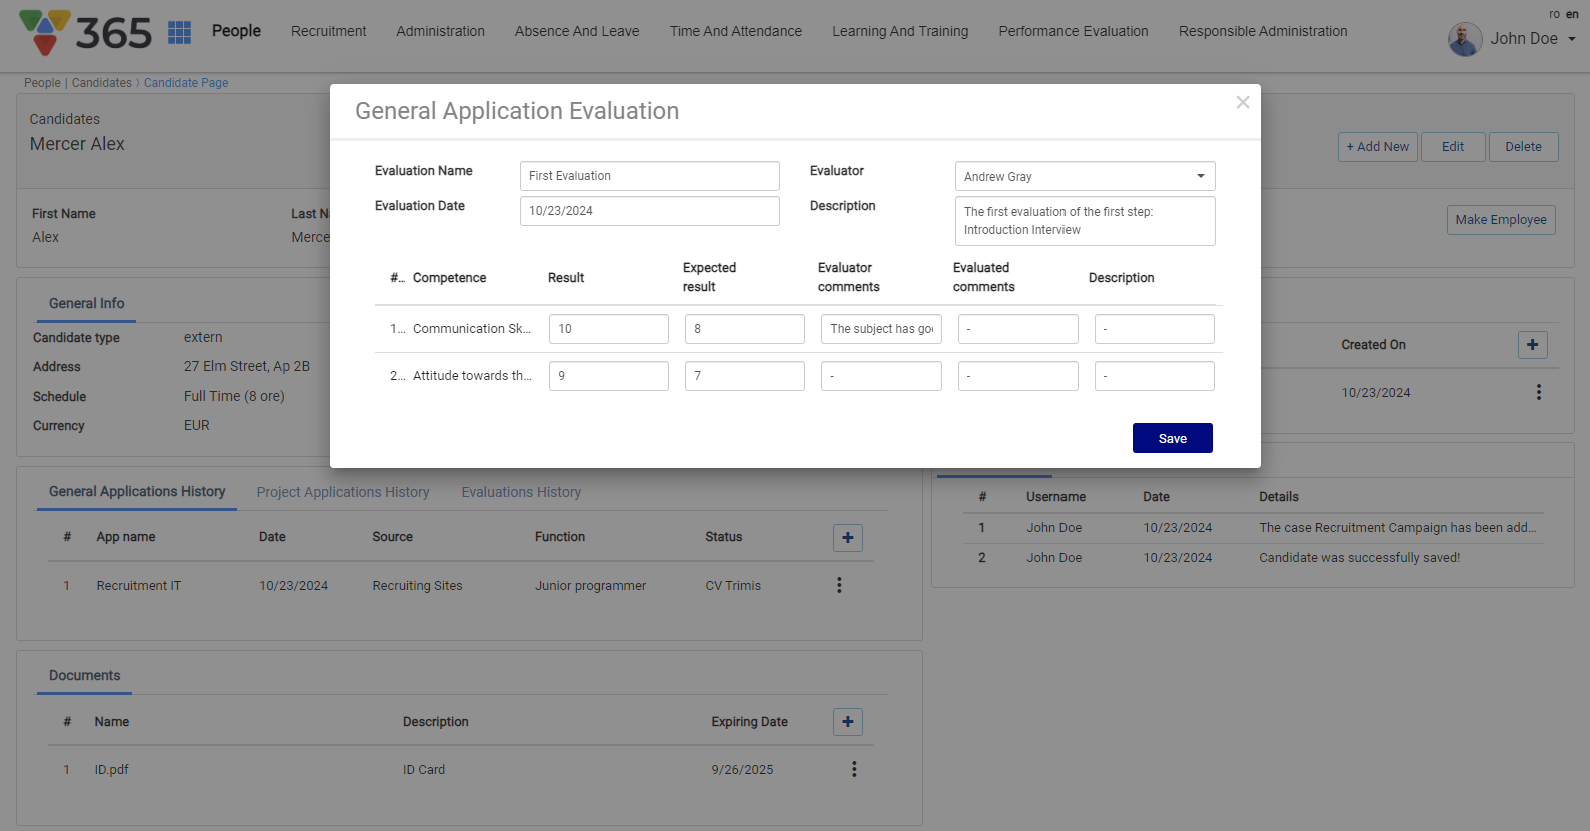
Task: Expand the John Doe user menu arrow
Action: (x=1572, y=39)
